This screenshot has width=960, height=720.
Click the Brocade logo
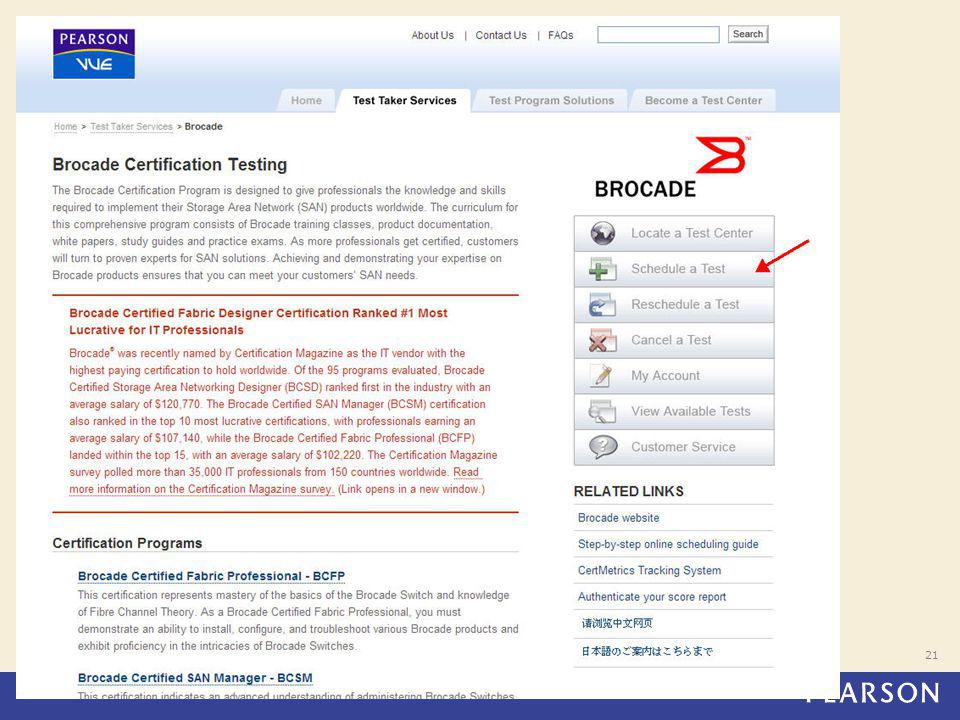point(672,167)
